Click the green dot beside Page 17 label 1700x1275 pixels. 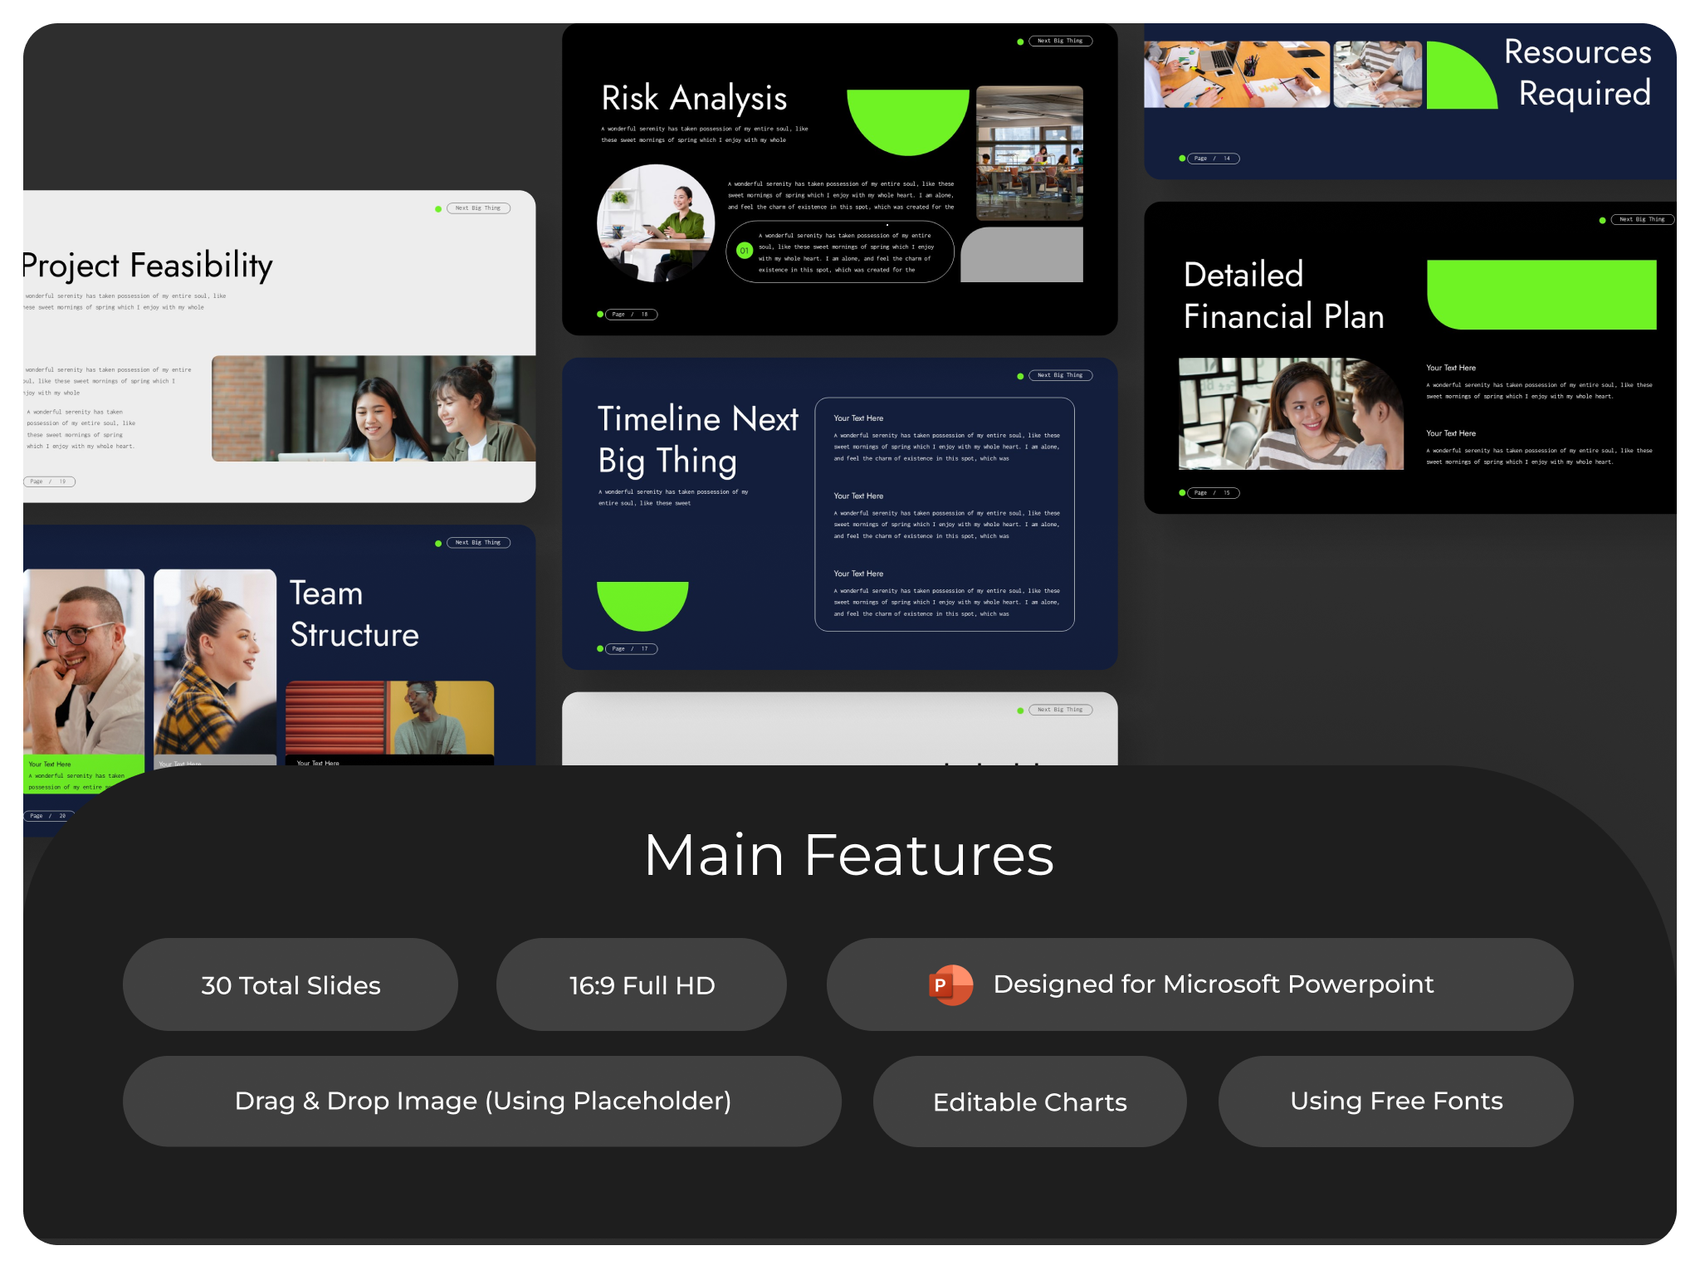(600, 648)
